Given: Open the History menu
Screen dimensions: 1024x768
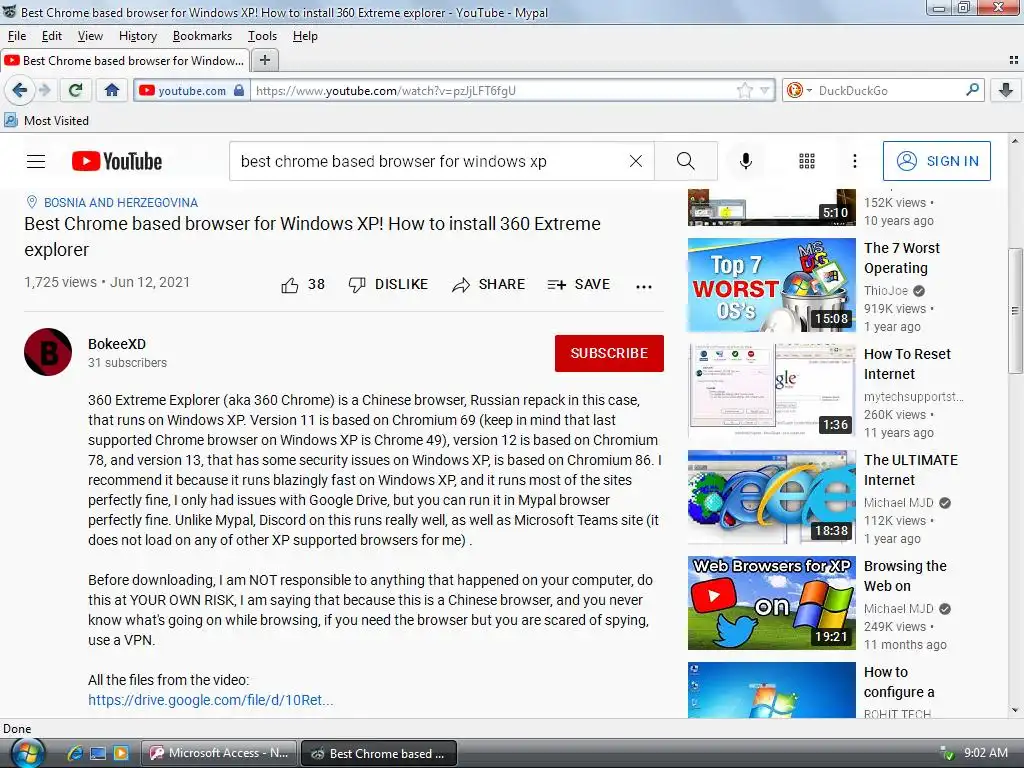Looking at the screenshot, I should pos(138,36).
